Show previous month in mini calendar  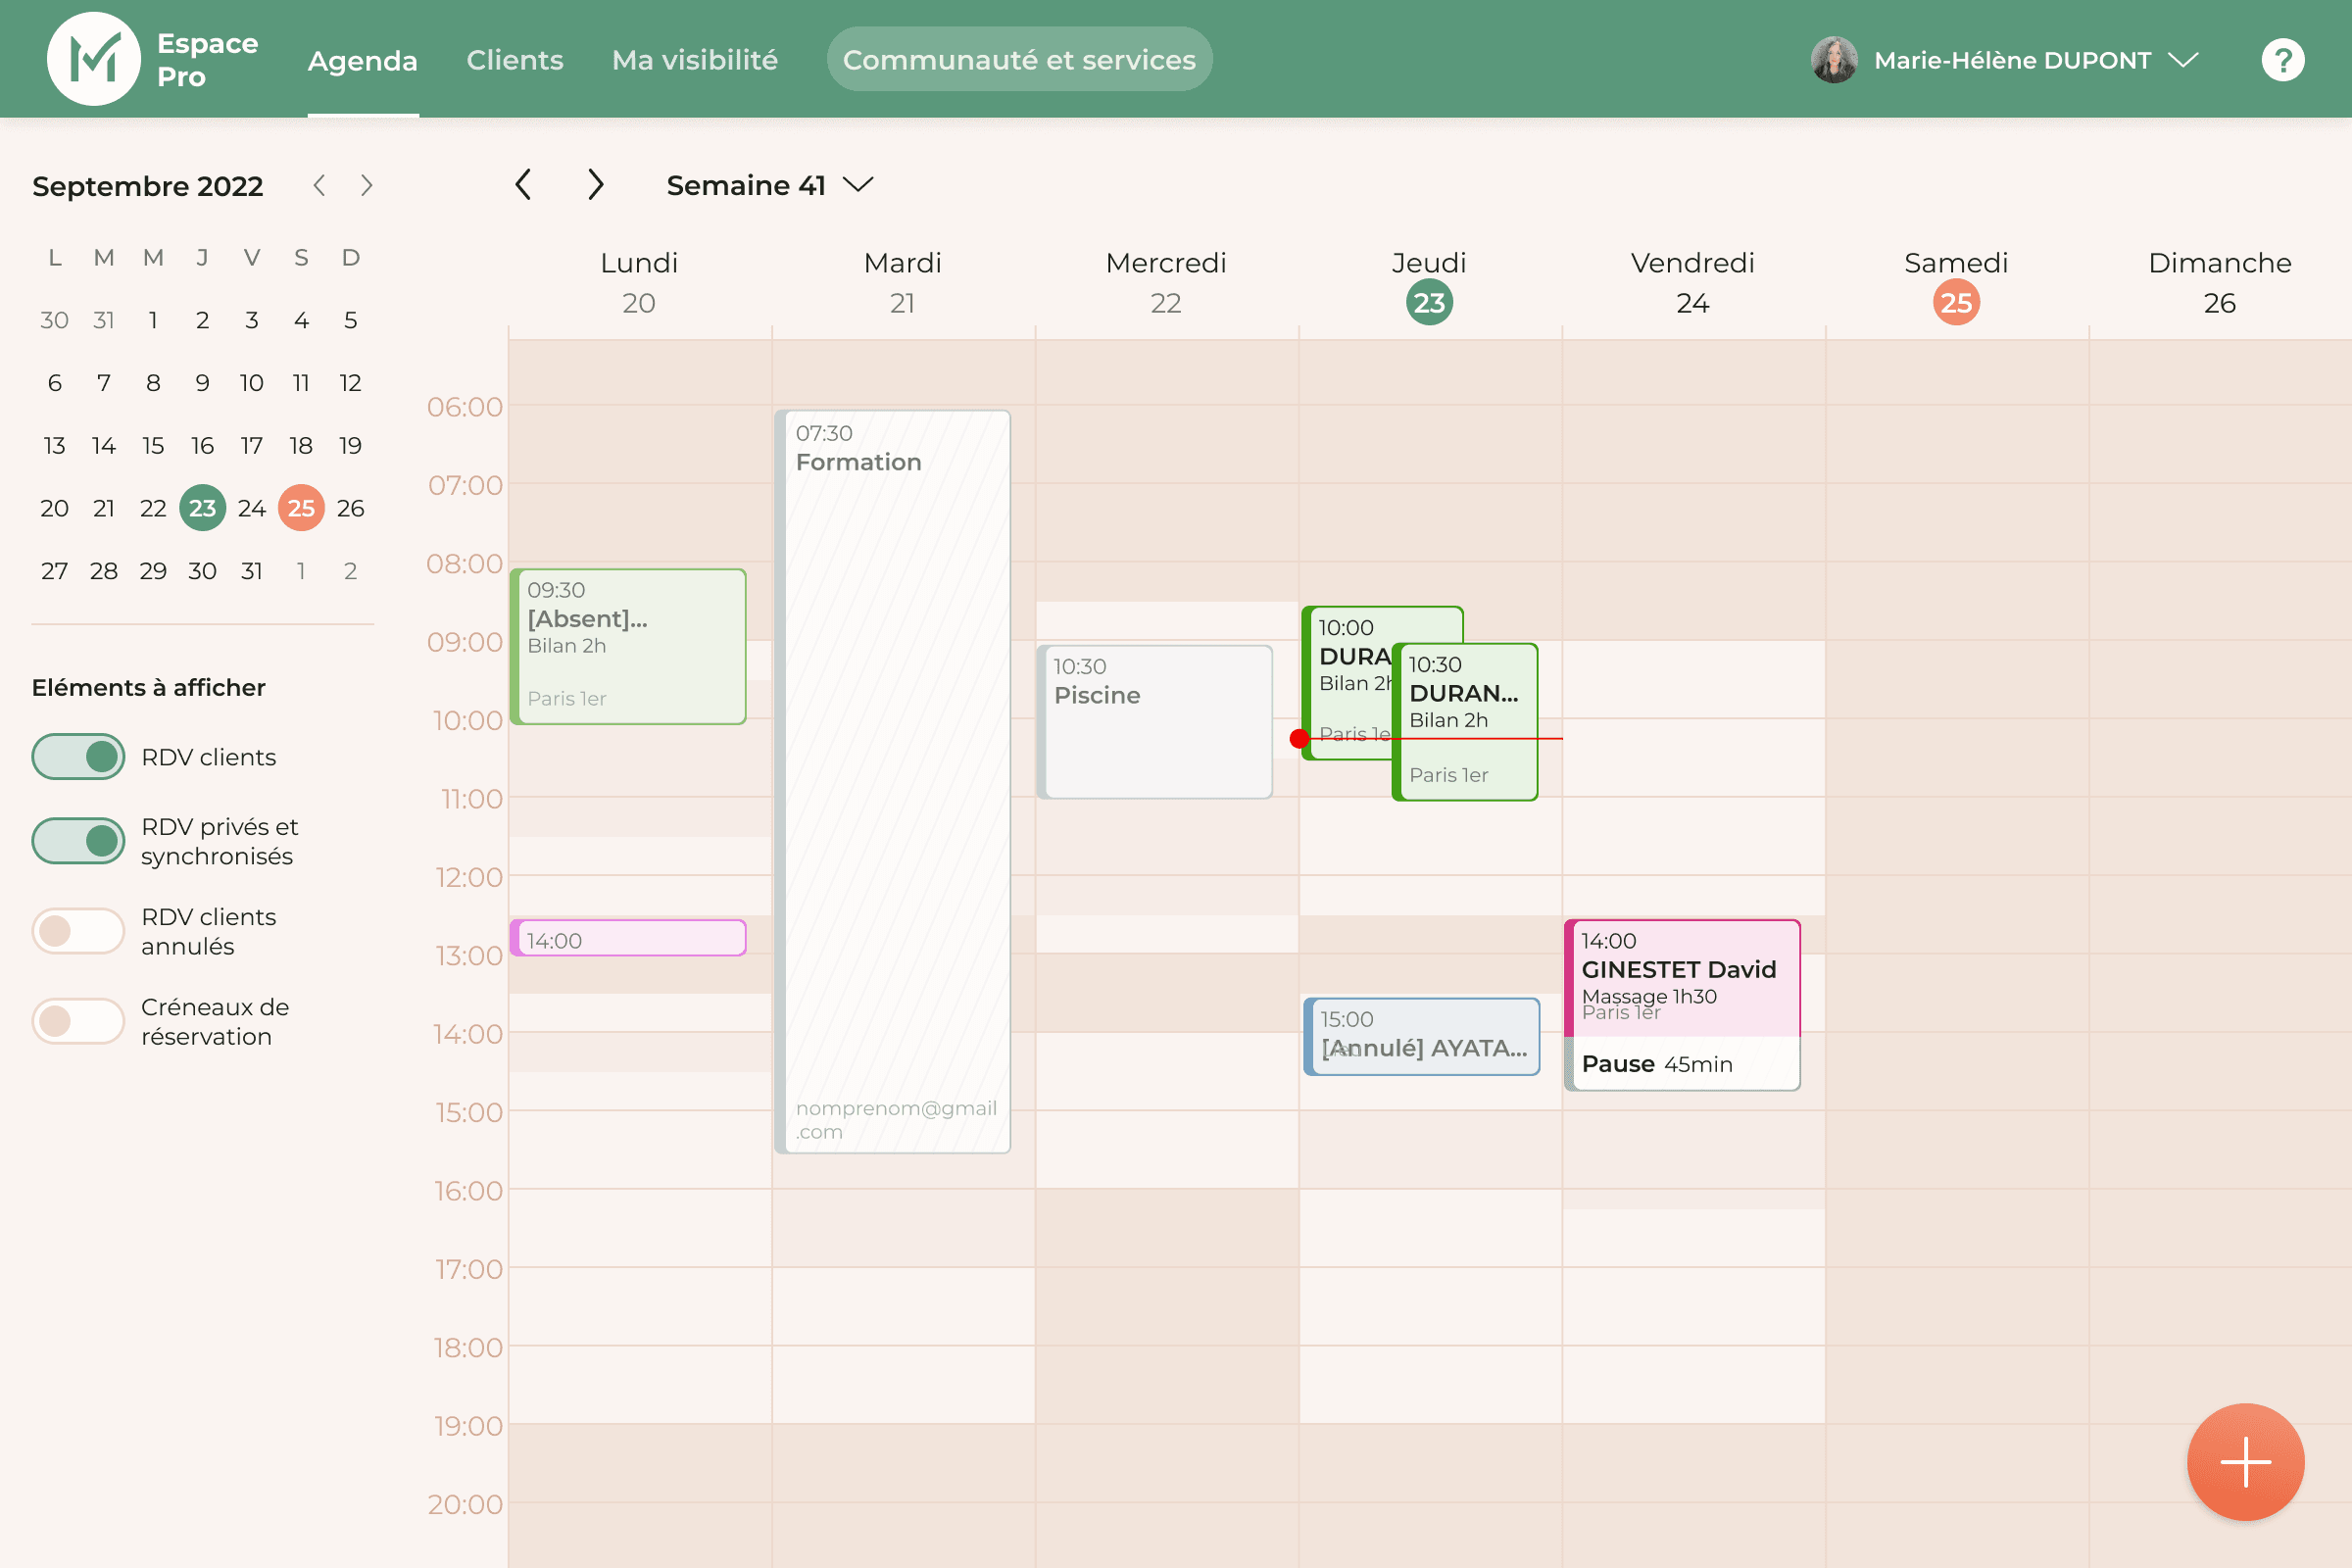coord(319,186)
